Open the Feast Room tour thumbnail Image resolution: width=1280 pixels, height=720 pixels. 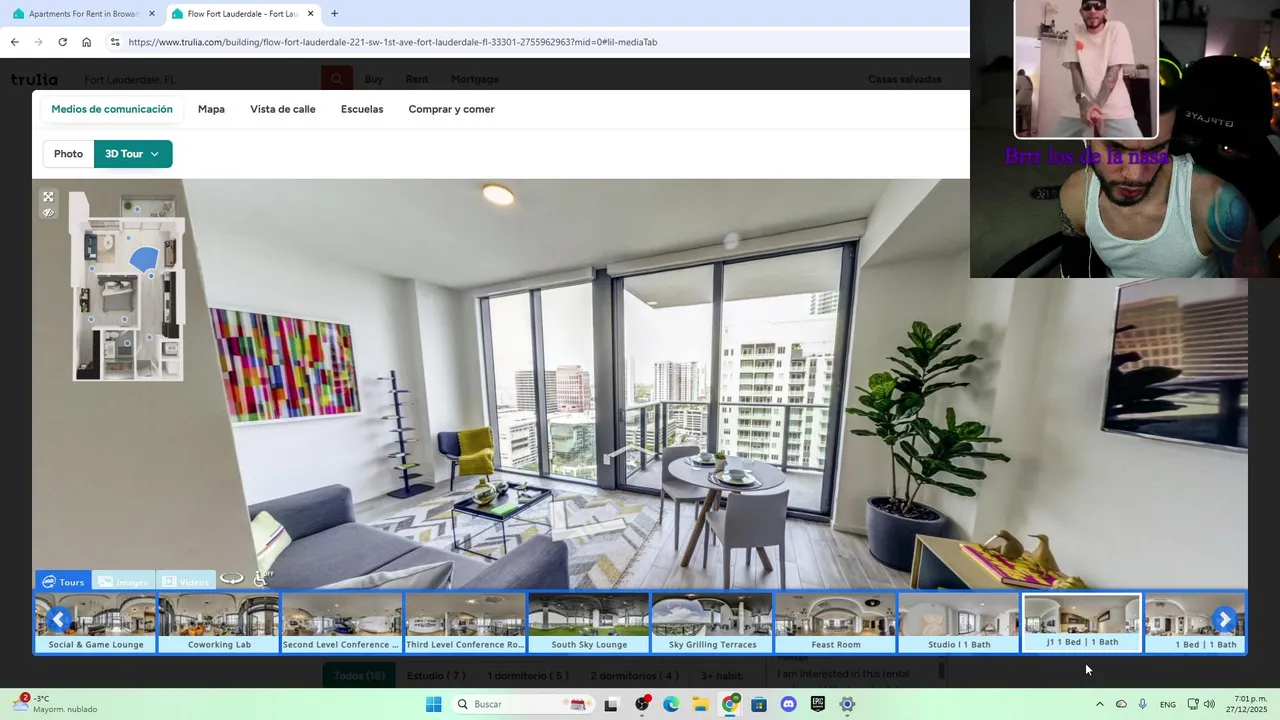tap(835, 623)
